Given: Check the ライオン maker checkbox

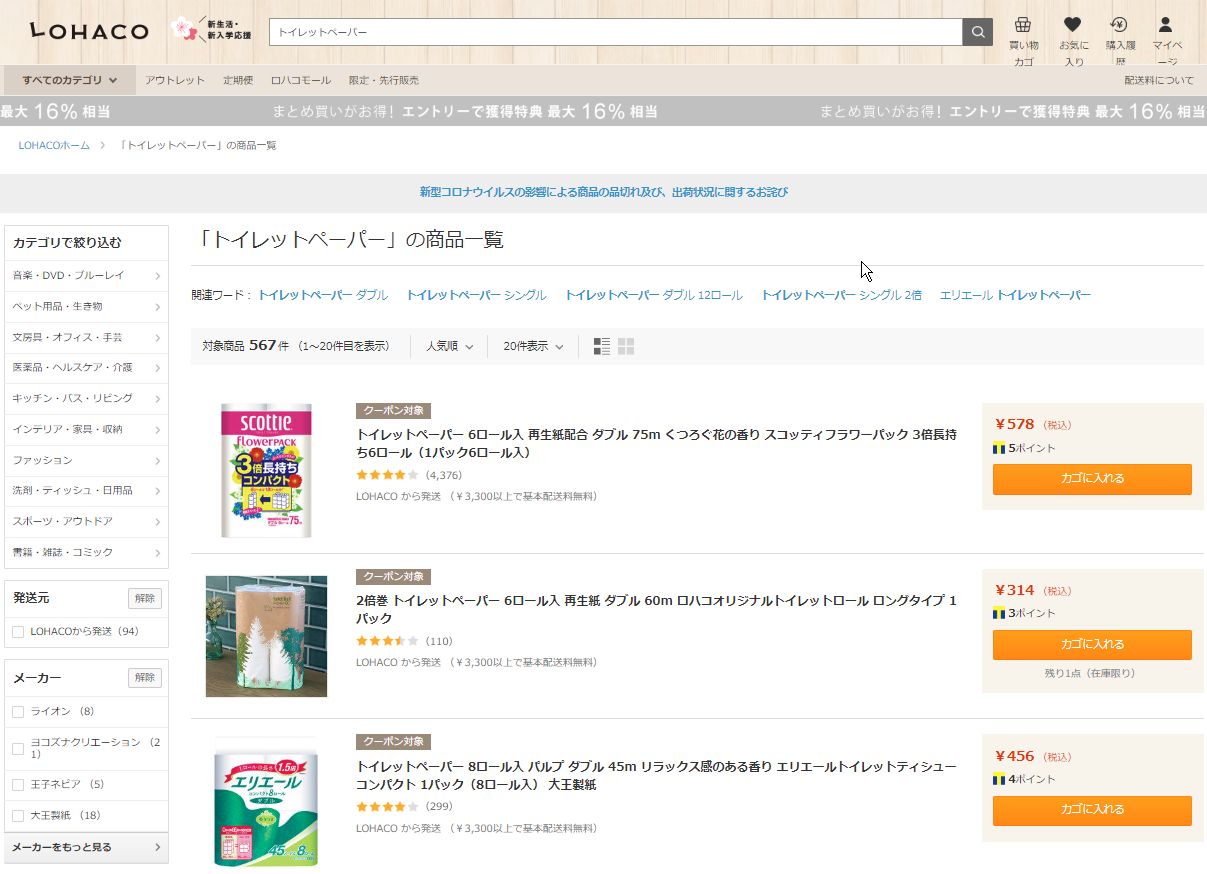Looking at the screenshot, I should [x=18, y=712].
